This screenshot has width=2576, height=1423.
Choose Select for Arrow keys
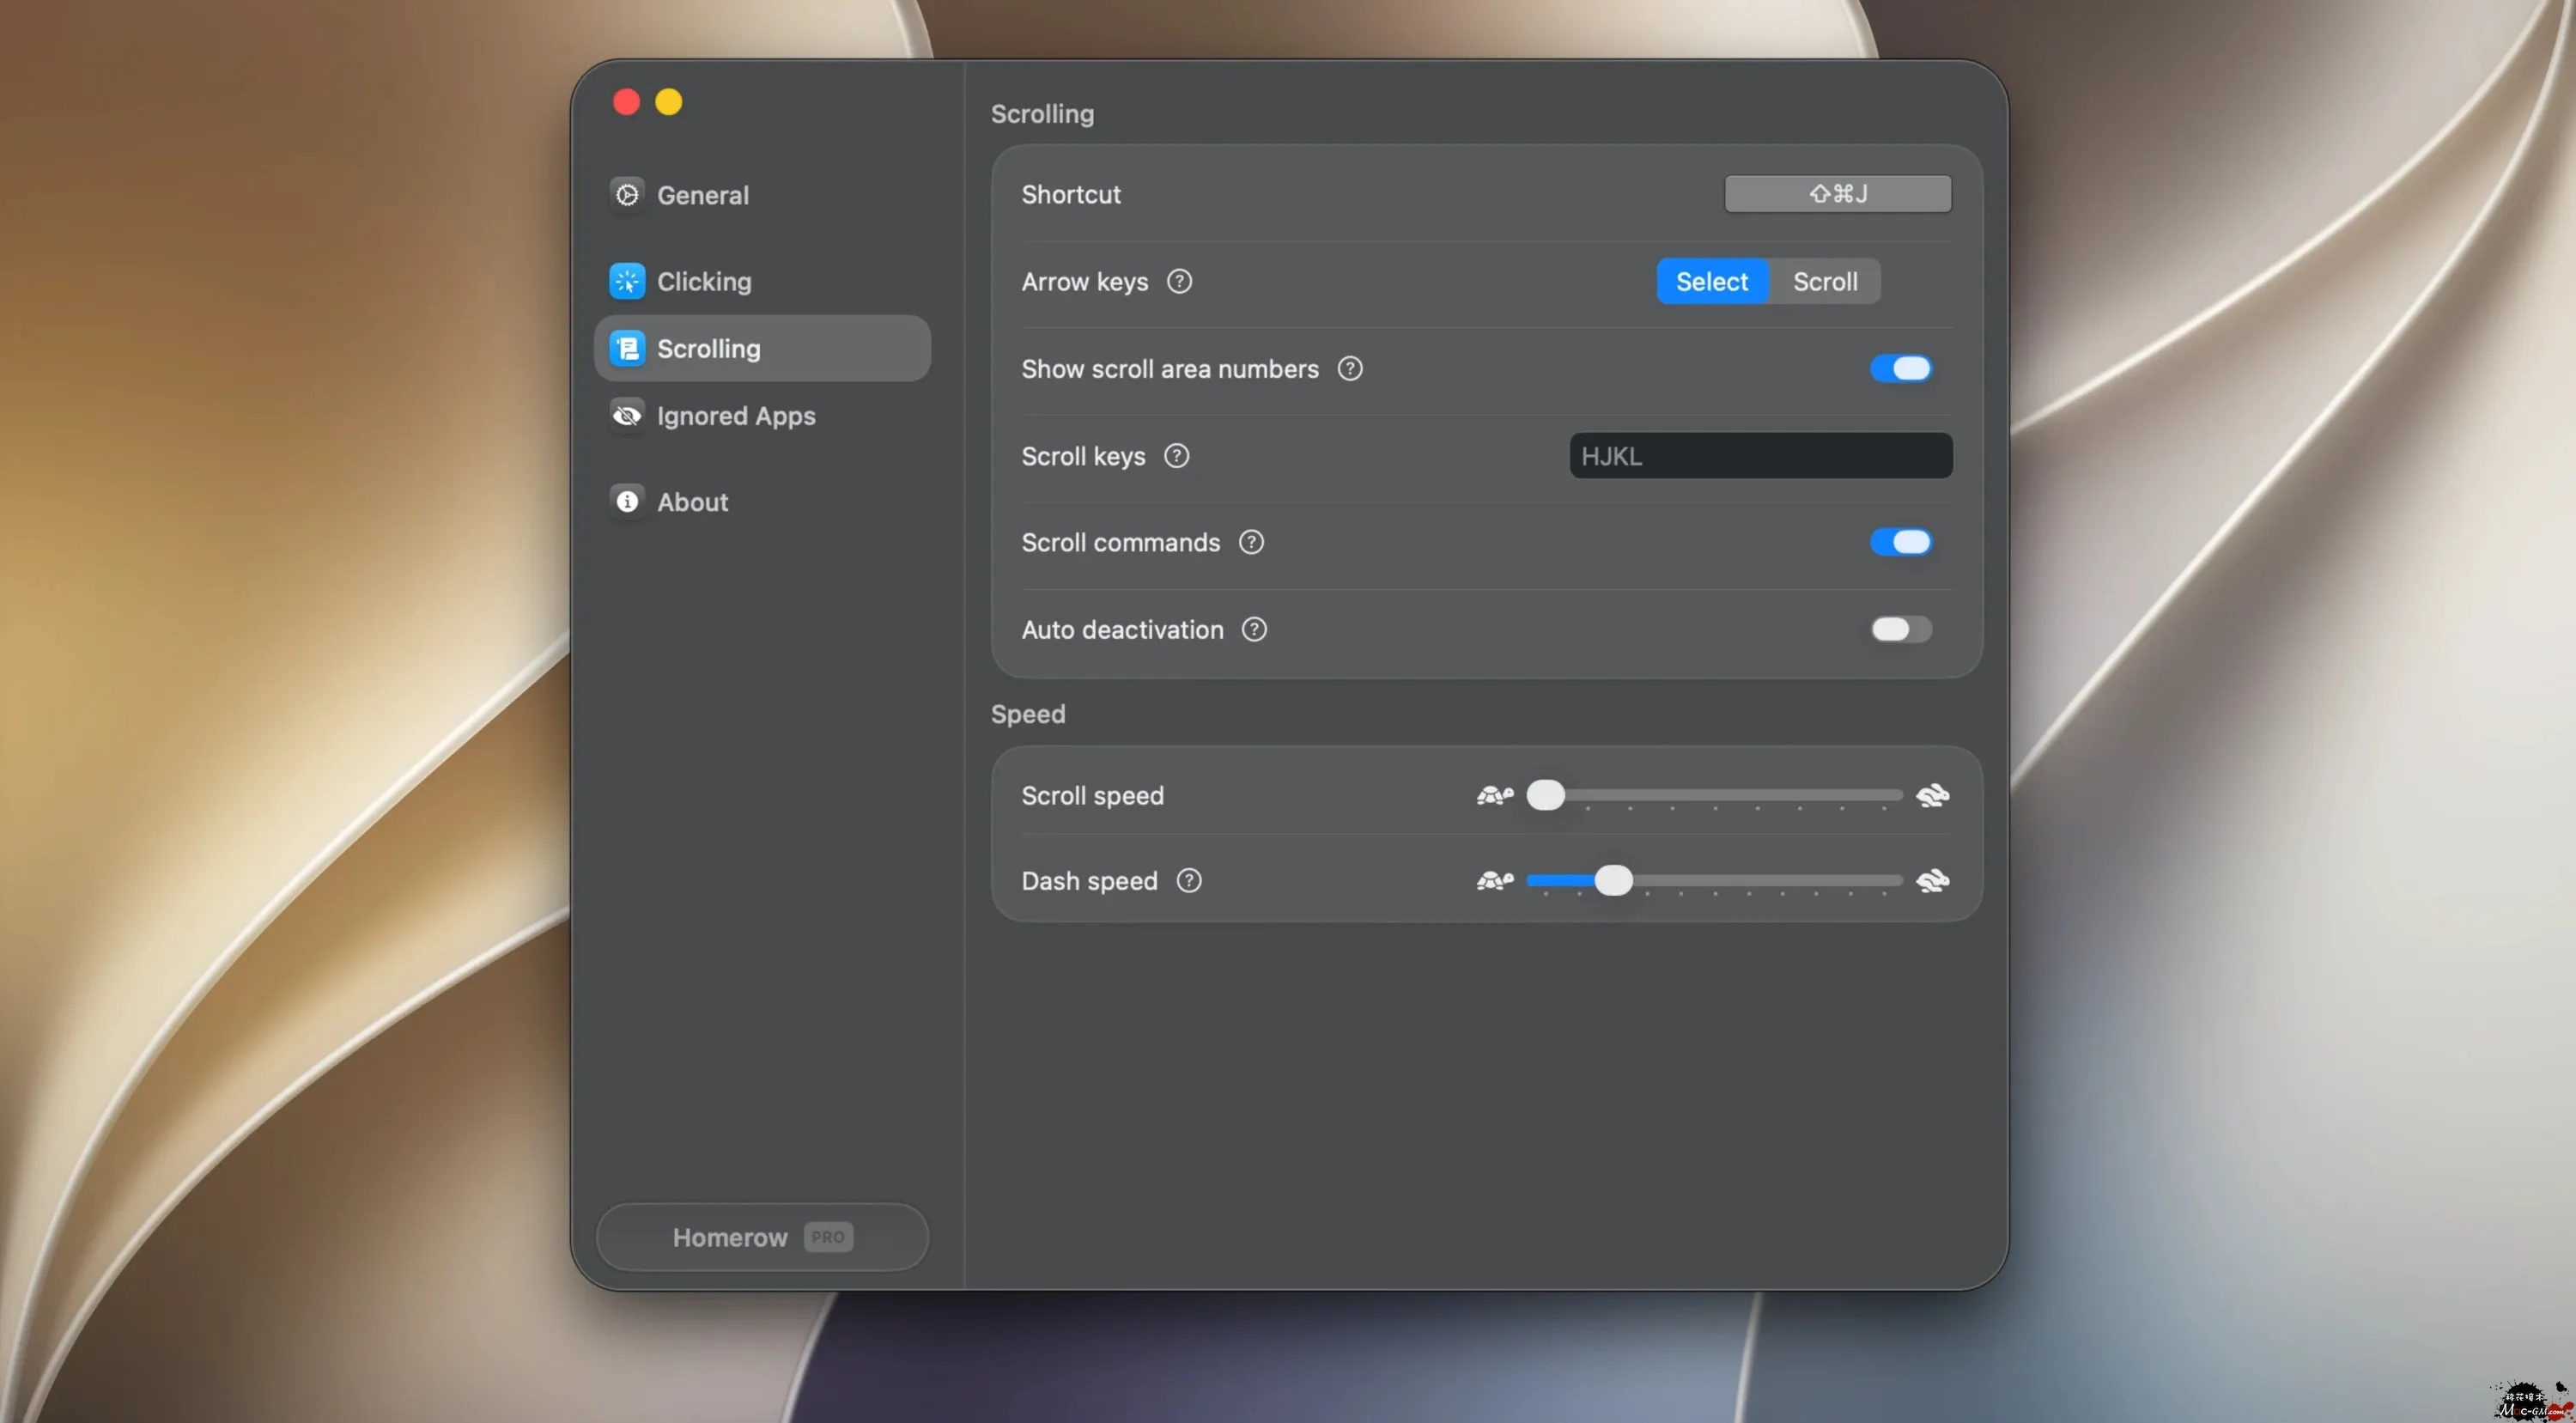click(x=1712, y=281)
